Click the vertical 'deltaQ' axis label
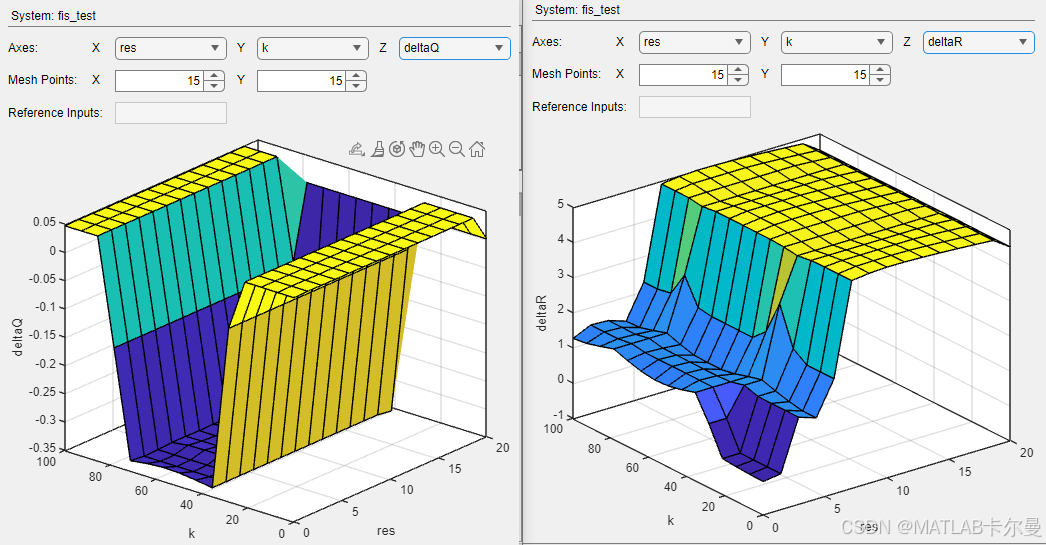 [17, 337]
